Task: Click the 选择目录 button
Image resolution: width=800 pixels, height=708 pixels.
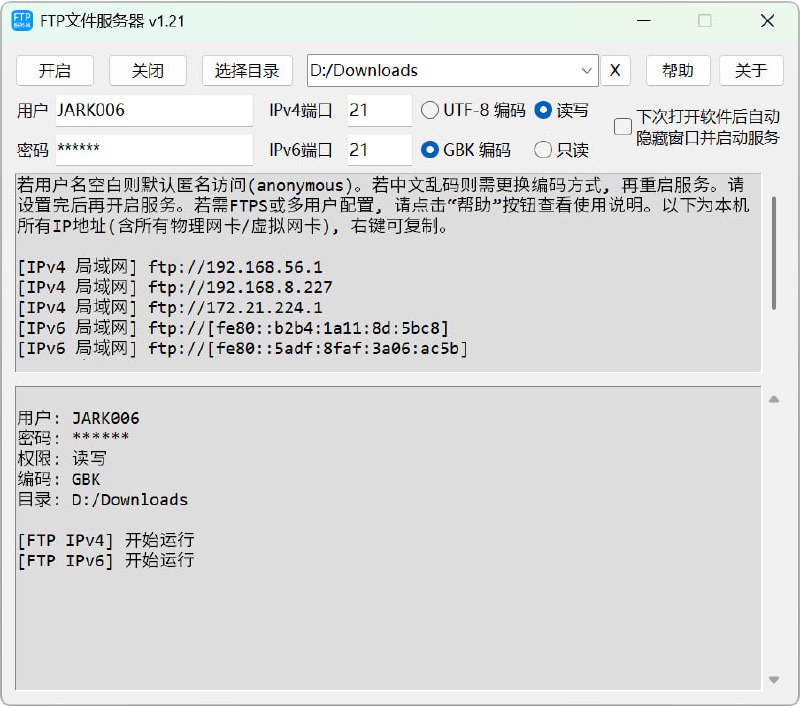Action: 247,70
